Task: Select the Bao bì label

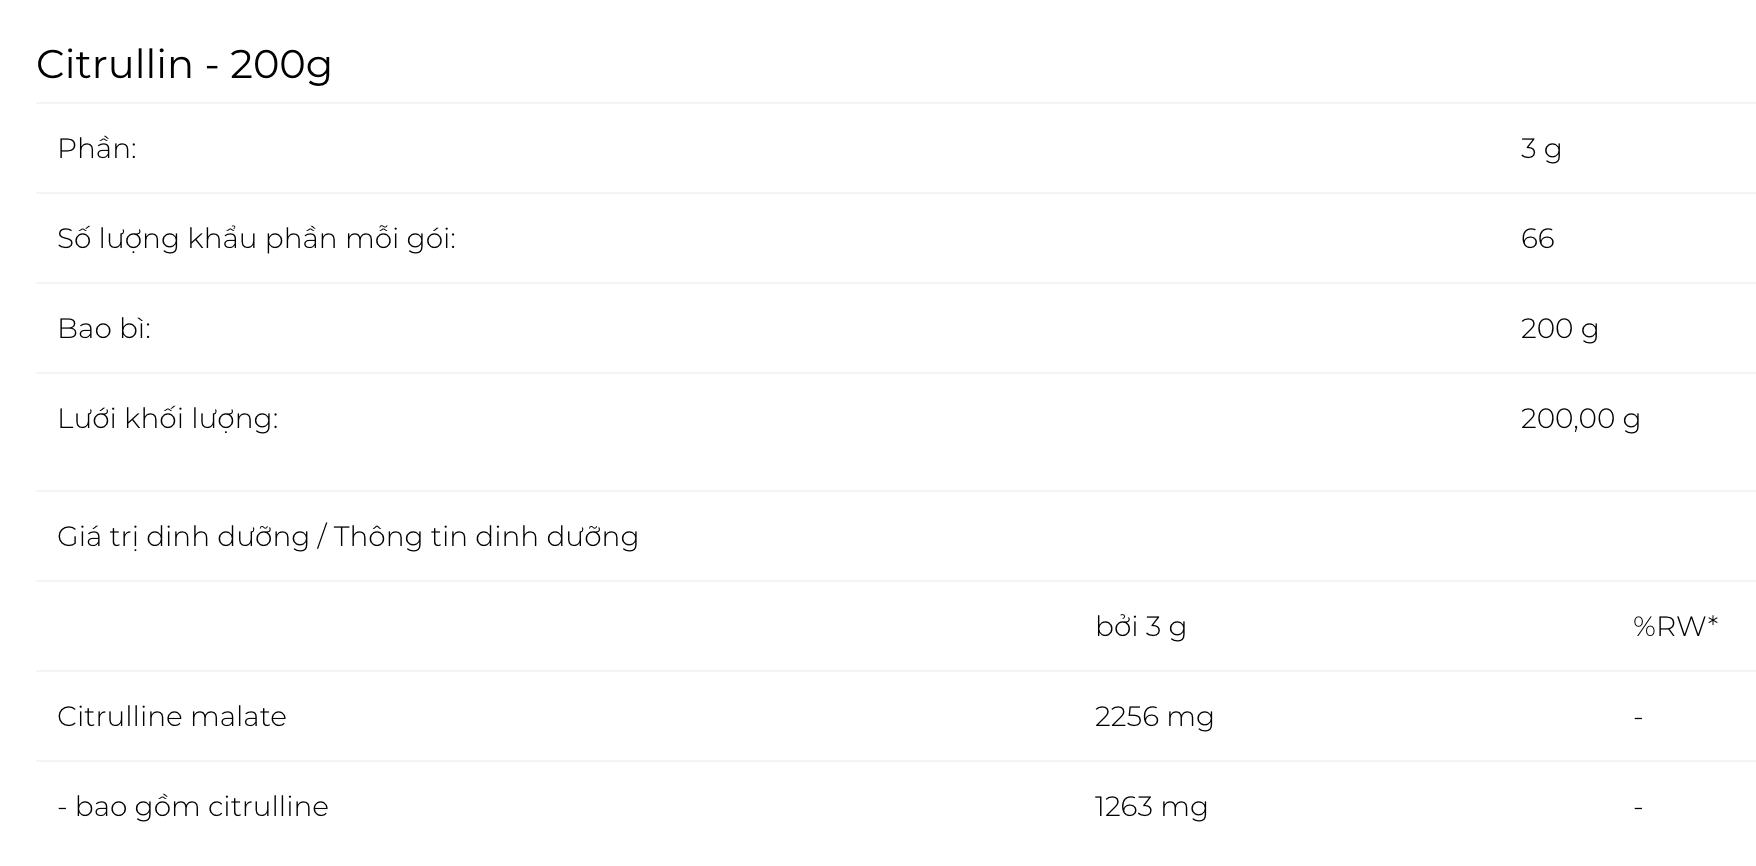Action: point(104,328)
